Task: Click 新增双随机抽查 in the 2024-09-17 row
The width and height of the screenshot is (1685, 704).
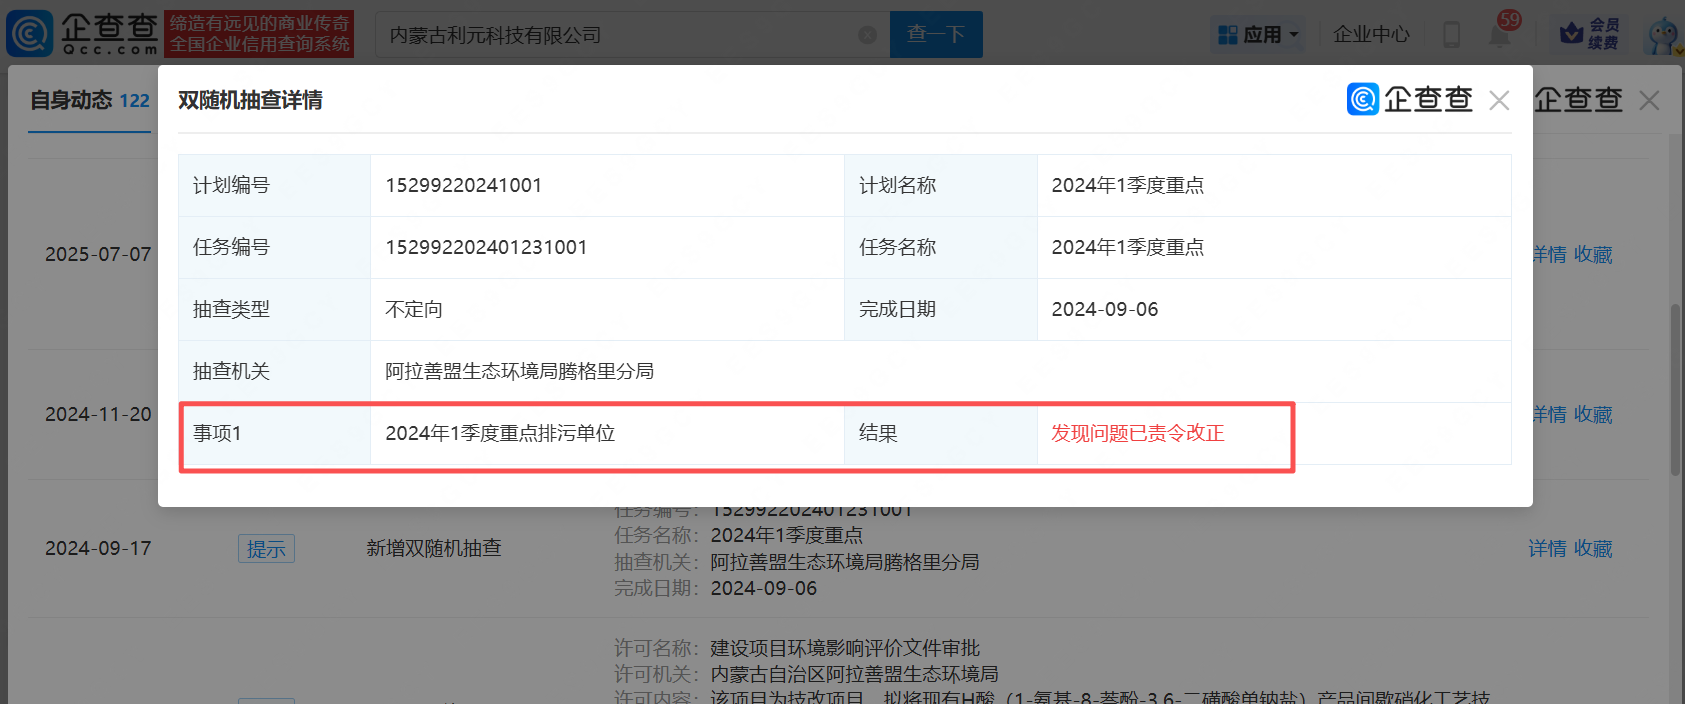Action: [434, 548]
